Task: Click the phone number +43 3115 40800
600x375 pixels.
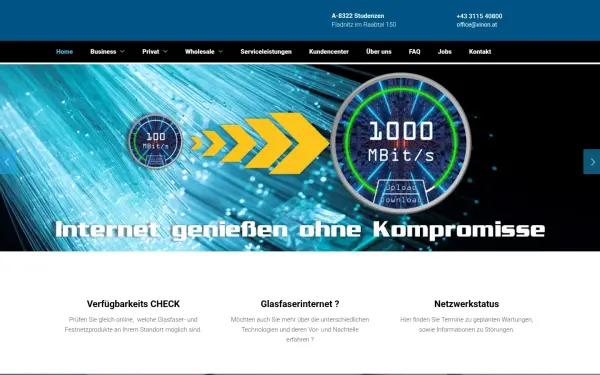Action: 479,16
